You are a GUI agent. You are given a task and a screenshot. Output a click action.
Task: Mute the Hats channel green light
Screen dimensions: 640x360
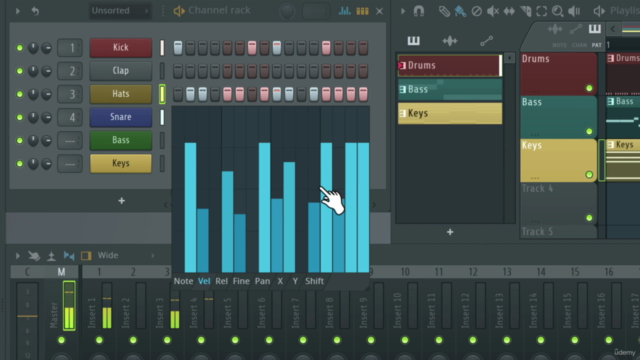(x=19, y=94)
